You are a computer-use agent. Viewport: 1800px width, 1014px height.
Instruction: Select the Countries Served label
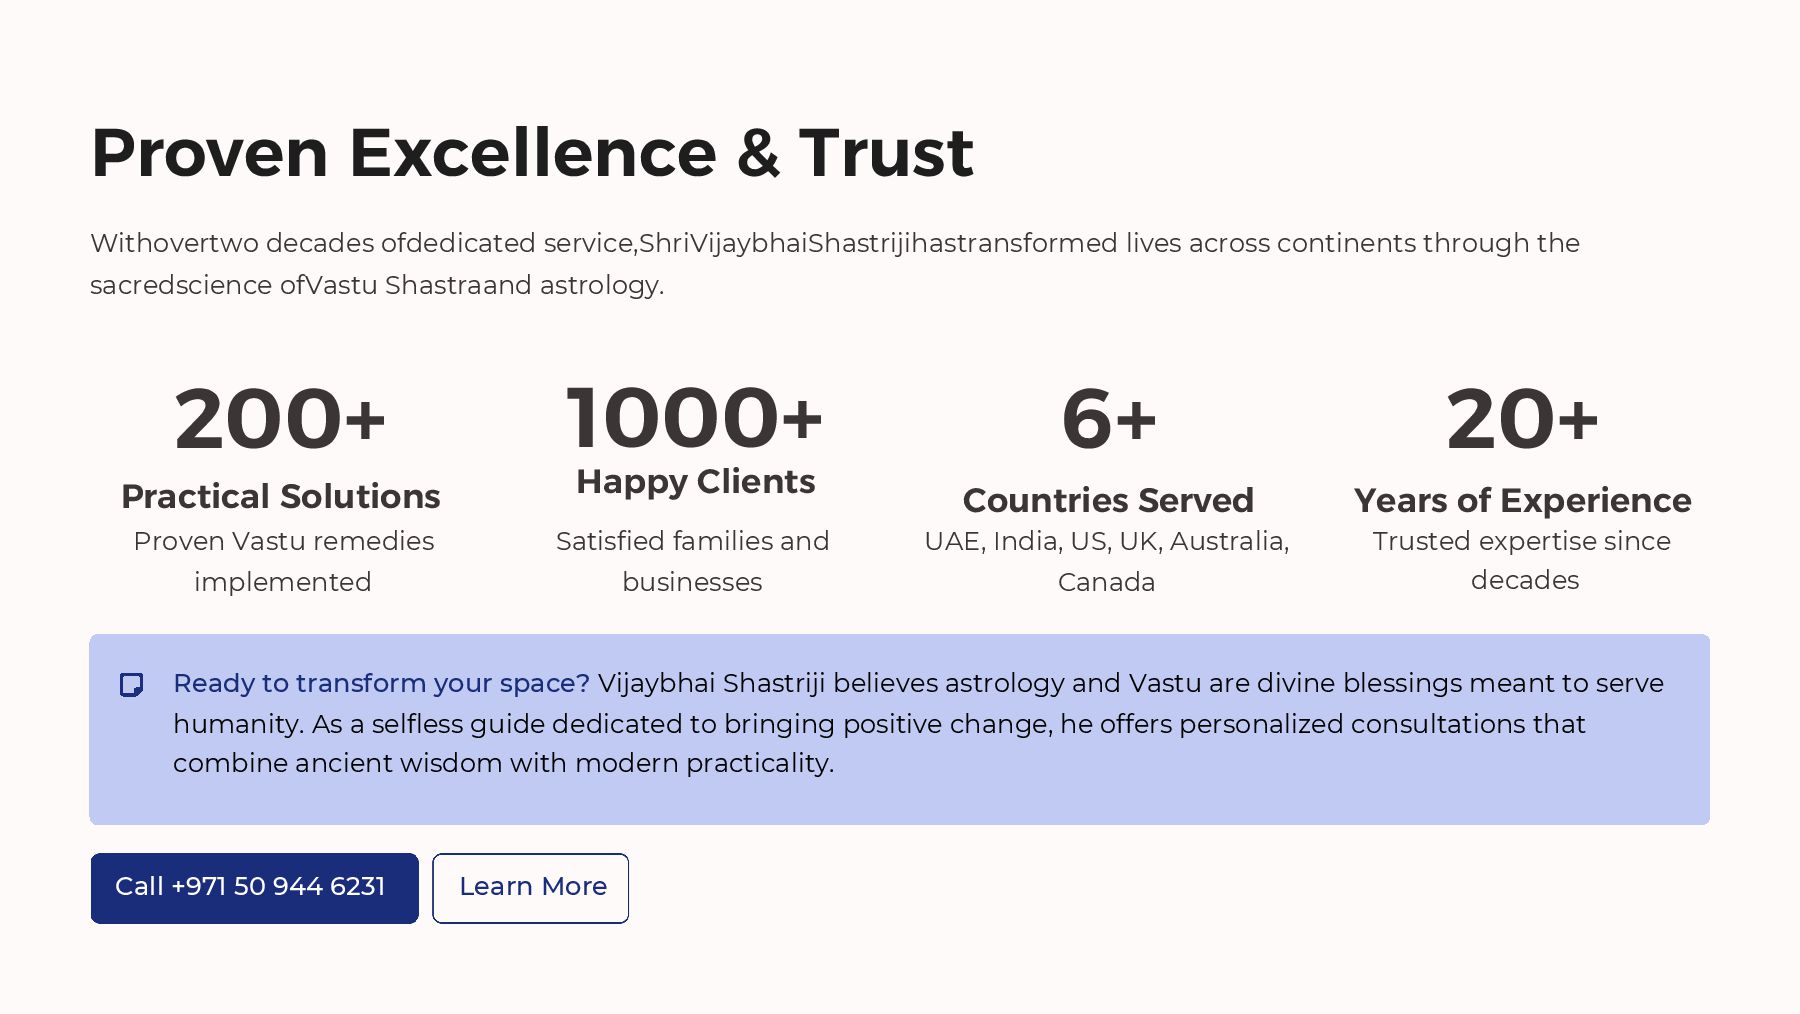pyautogui.click(x=1108, y=500)
